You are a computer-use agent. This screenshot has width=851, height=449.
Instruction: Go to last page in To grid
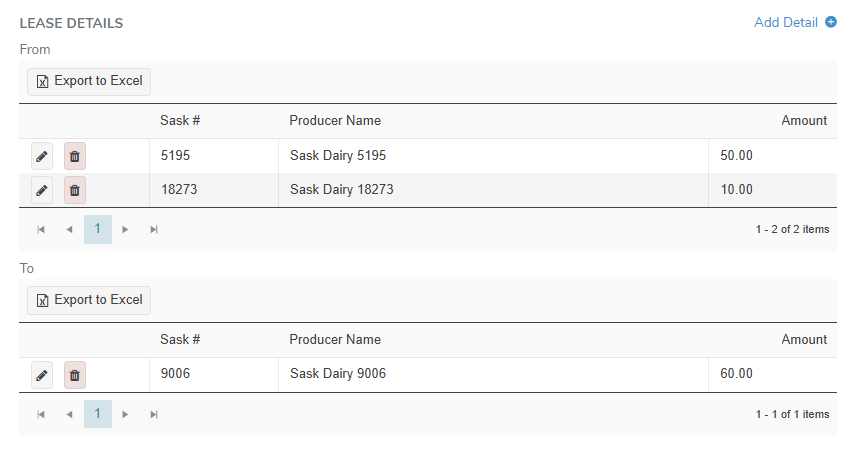[x=154, y=414]
